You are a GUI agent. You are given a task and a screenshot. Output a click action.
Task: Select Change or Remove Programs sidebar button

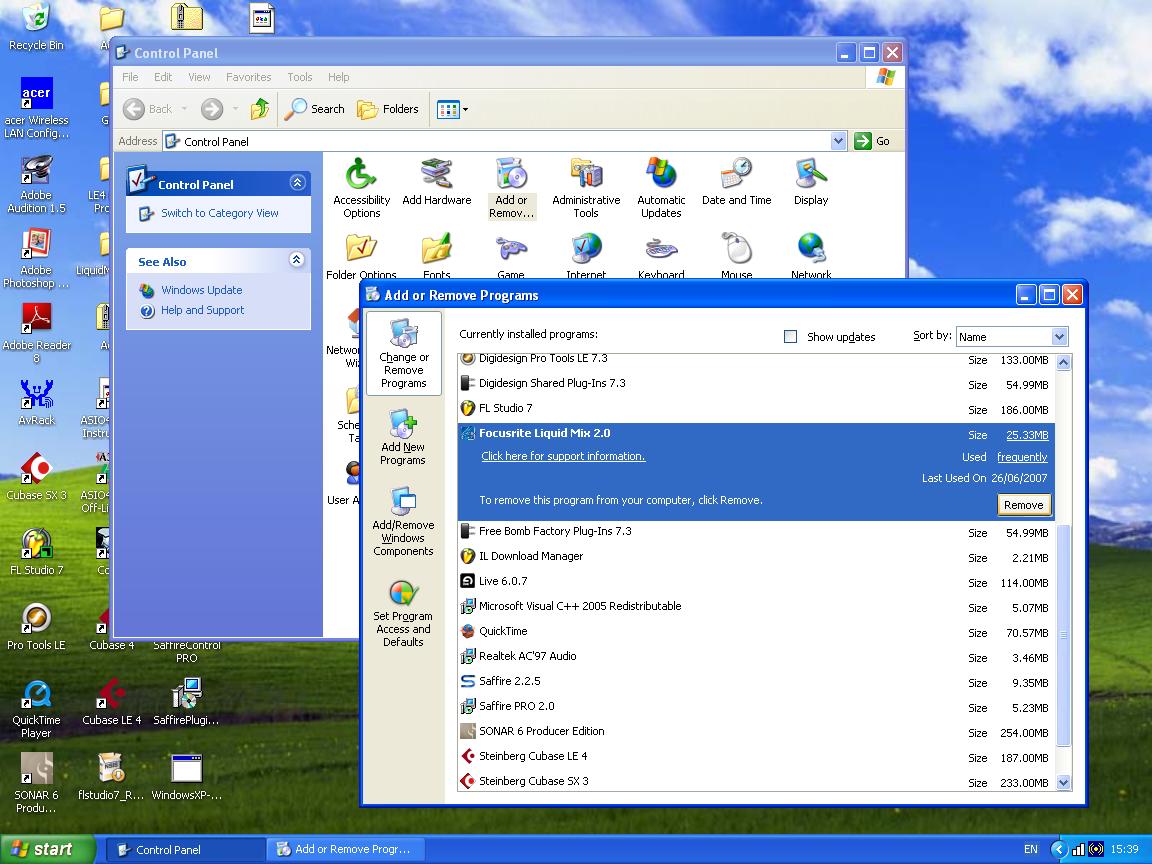(403, 353)
